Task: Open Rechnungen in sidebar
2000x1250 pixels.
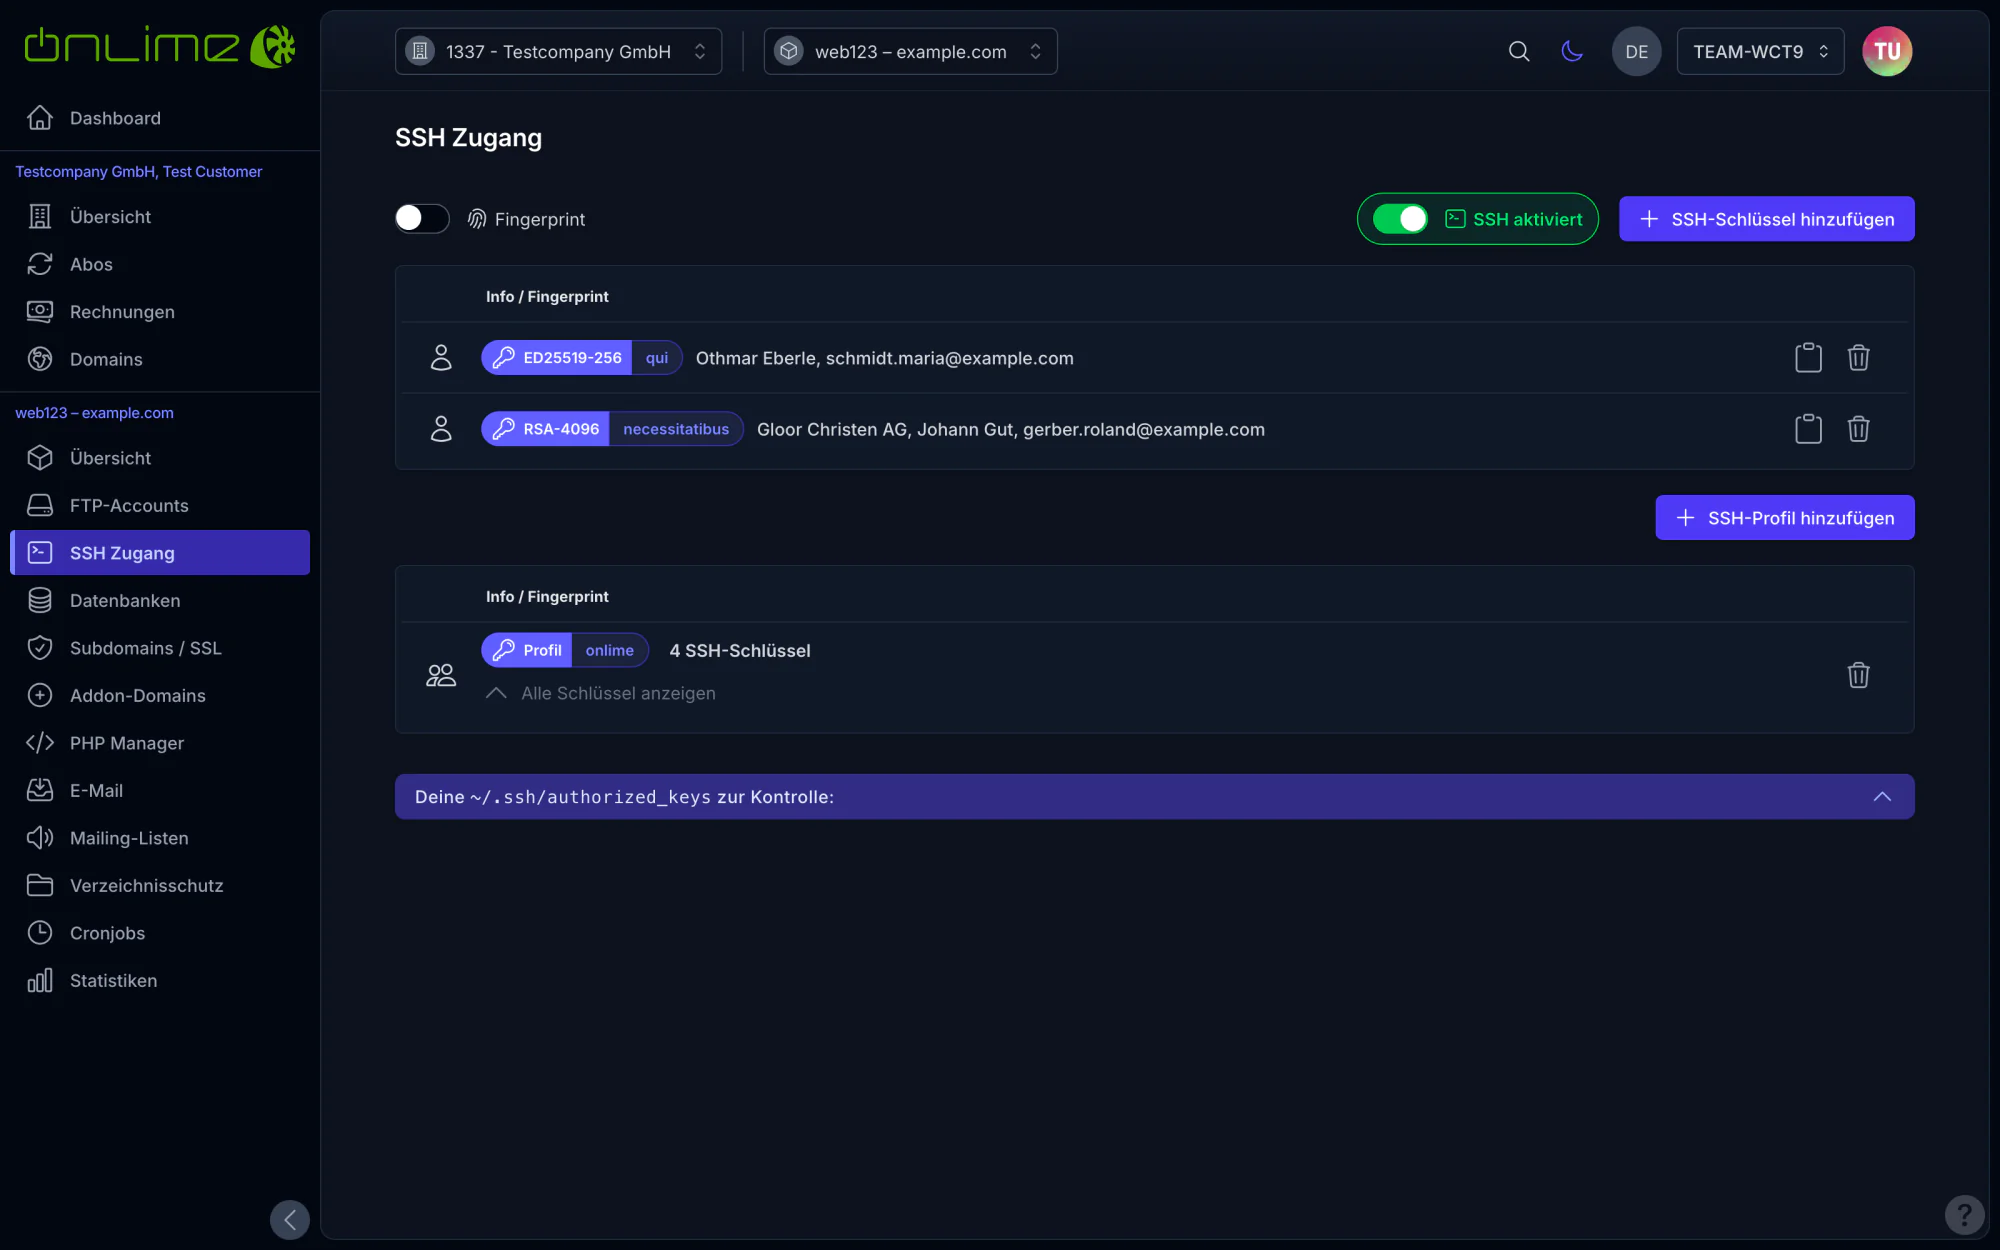Action: point(160,311)
